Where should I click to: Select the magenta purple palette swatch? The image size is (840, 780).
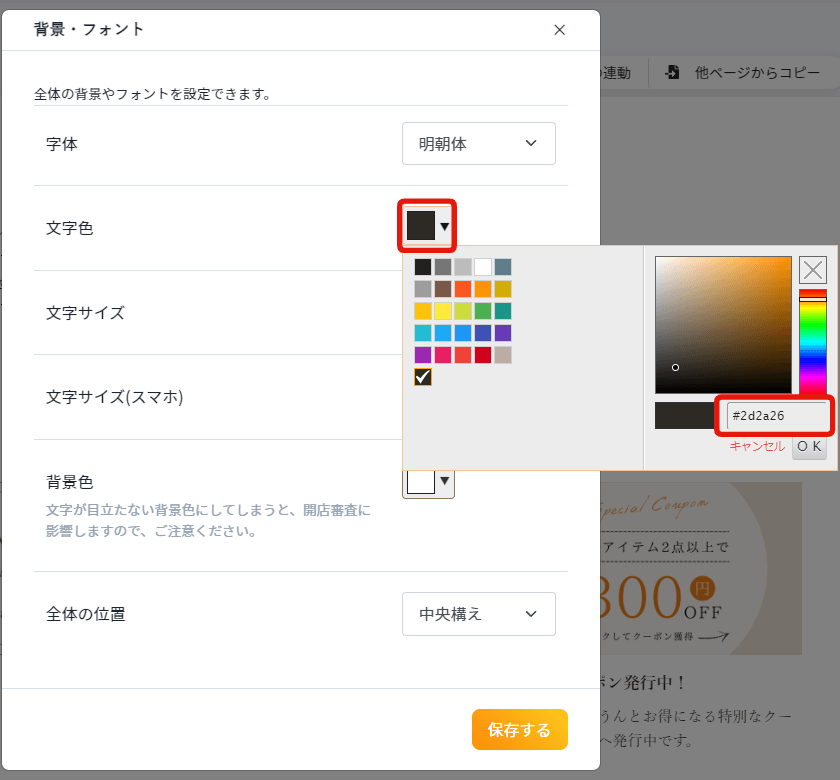[423, 355]
